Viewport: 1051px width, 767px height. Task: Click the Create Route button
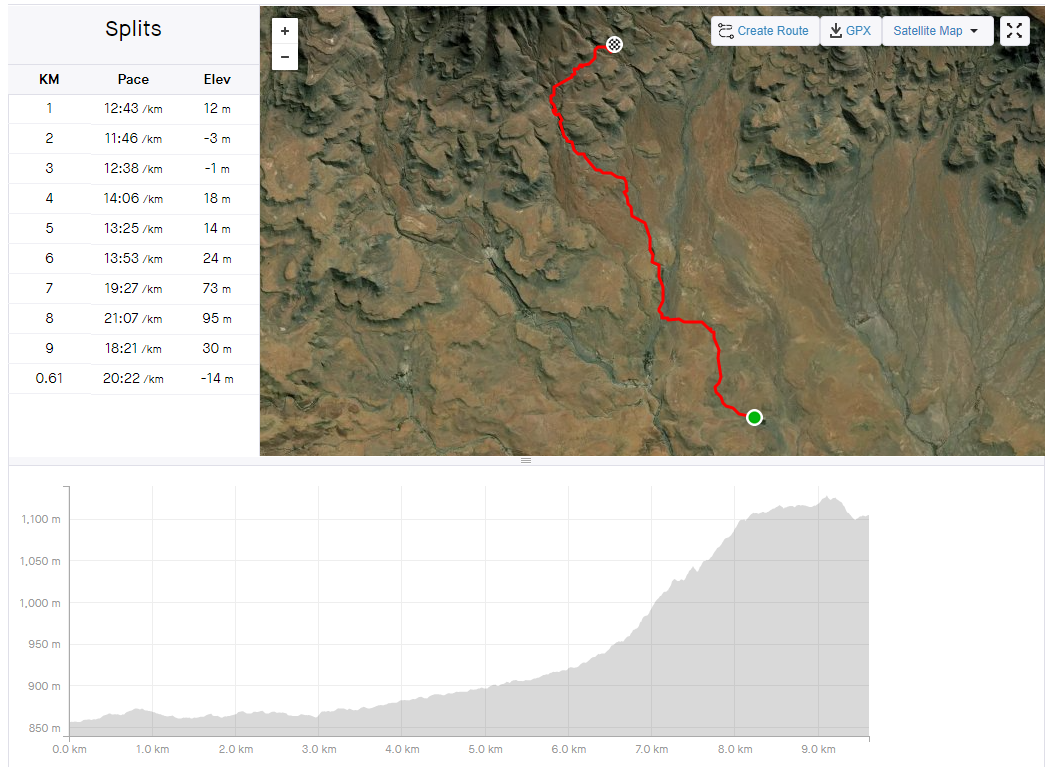click(765, 31)
